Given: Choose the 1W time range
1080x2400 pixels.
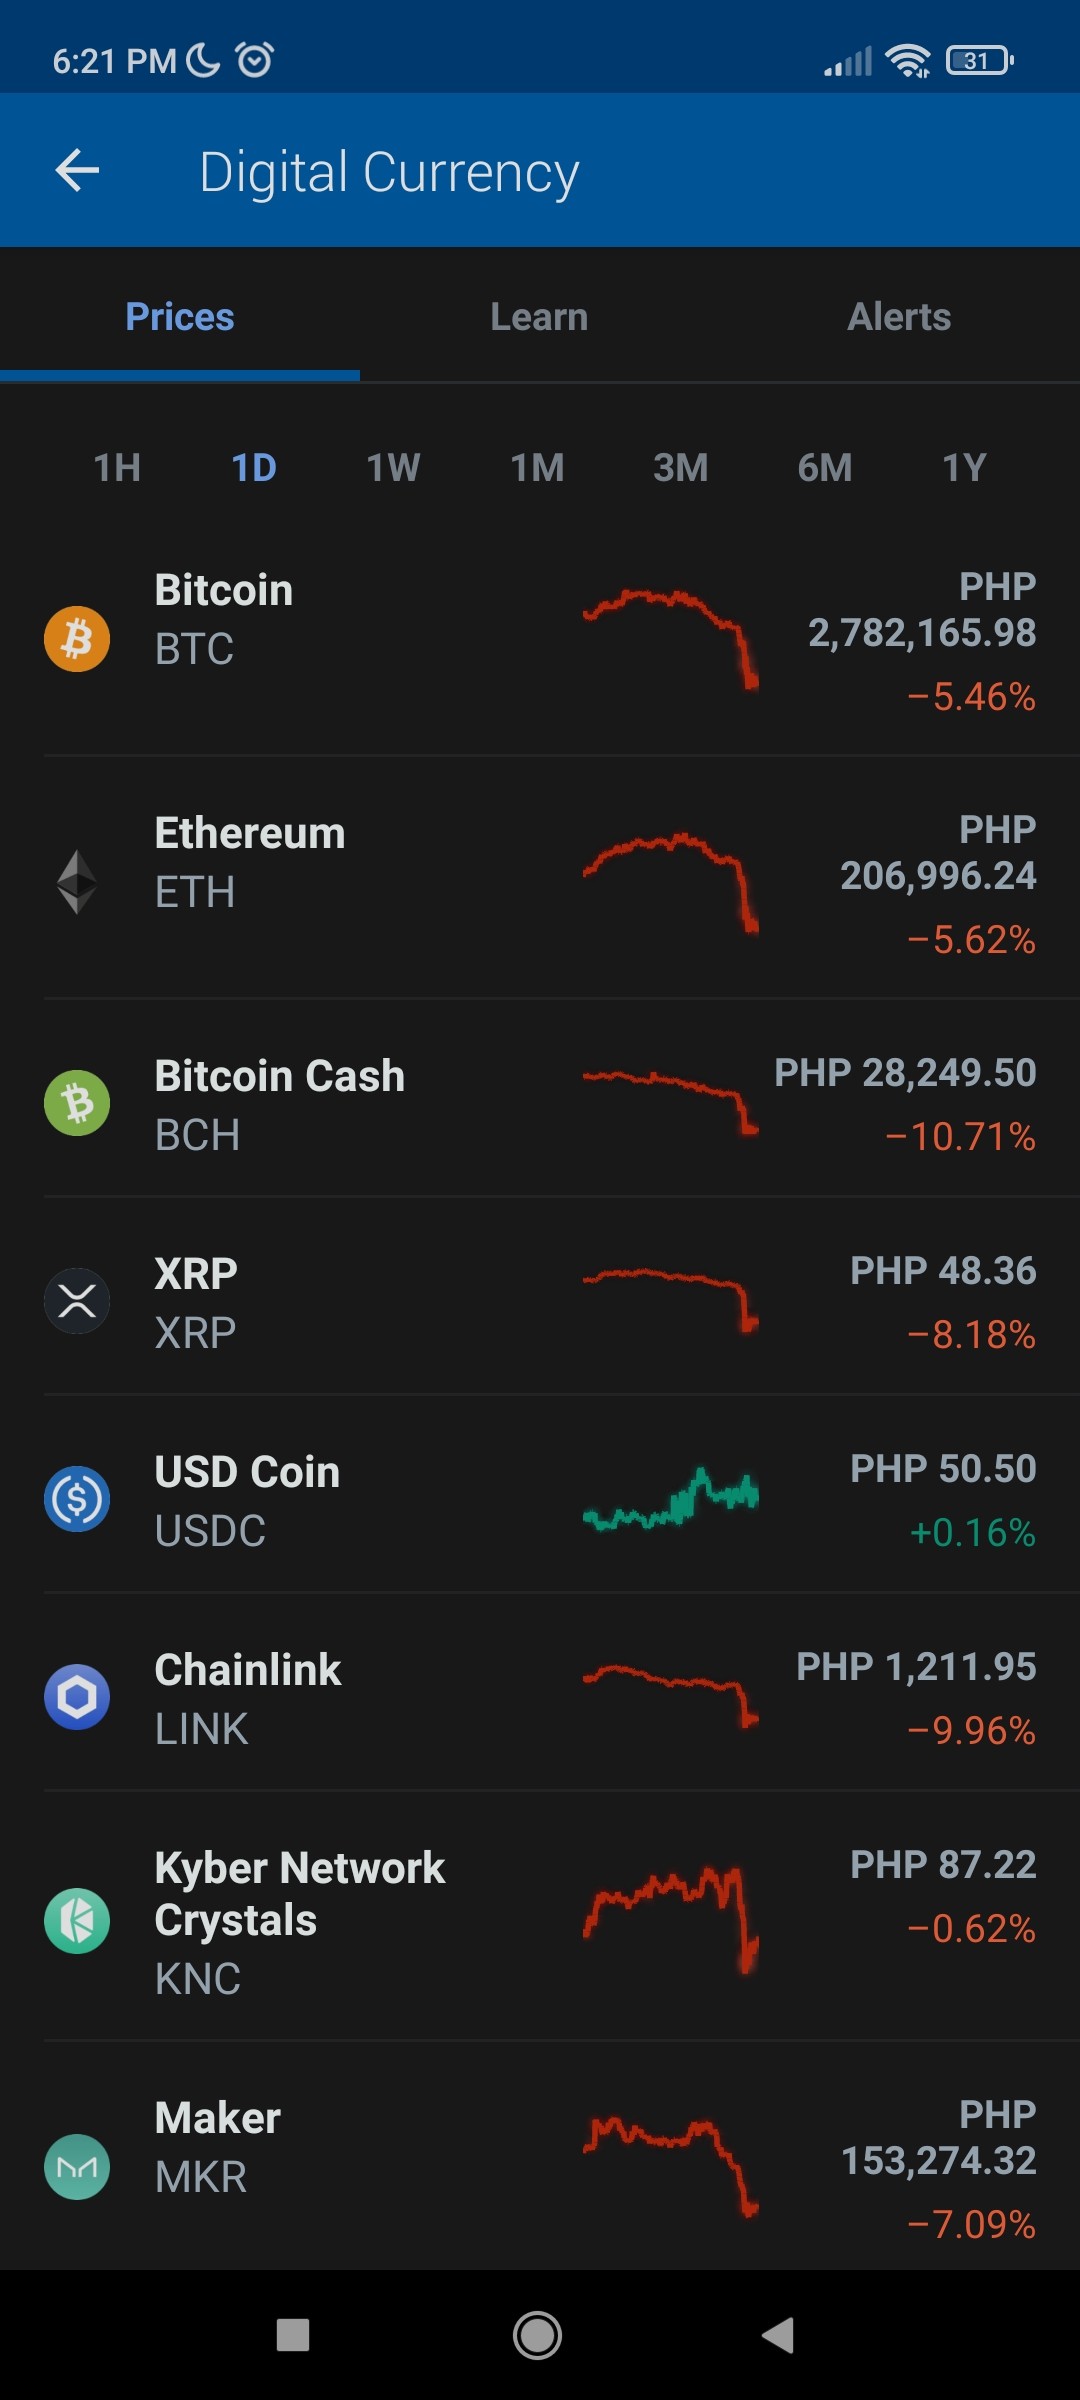Looking at the screenshot, I should (x=393, y=468).
